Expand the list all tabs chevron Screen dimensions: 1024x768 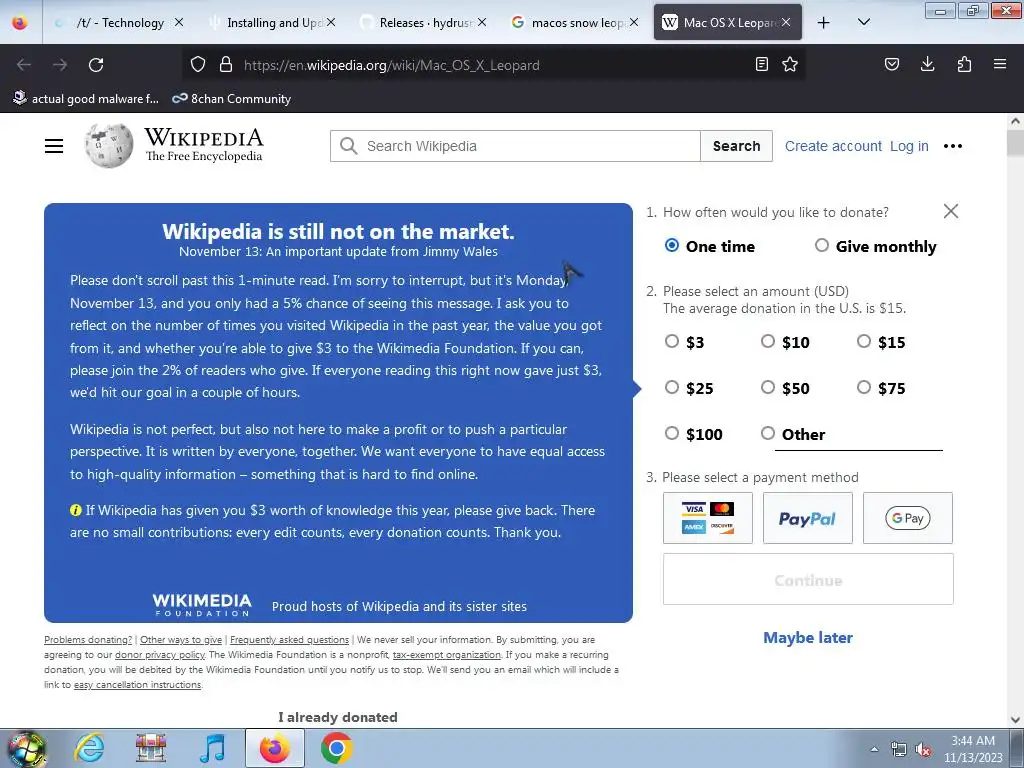pos(863,22)
